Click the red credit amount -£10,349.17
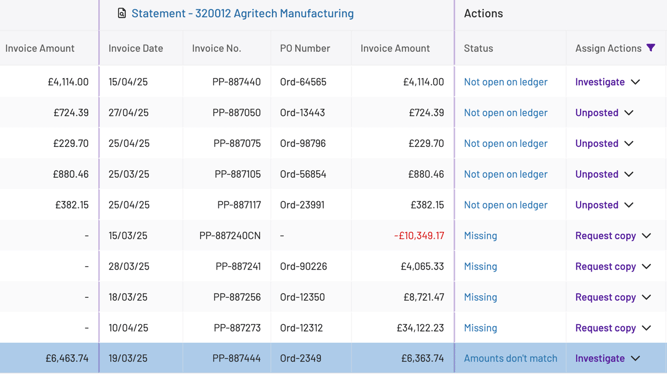Screen dimensions: 667x375 [419, 236]
